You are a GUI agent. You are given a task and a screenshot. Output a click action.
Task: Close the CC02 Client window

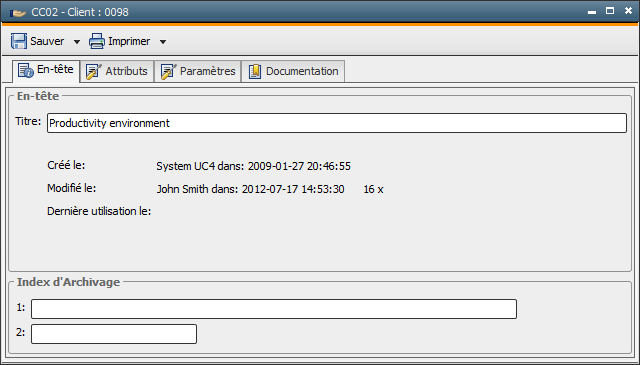click(628, 11)
